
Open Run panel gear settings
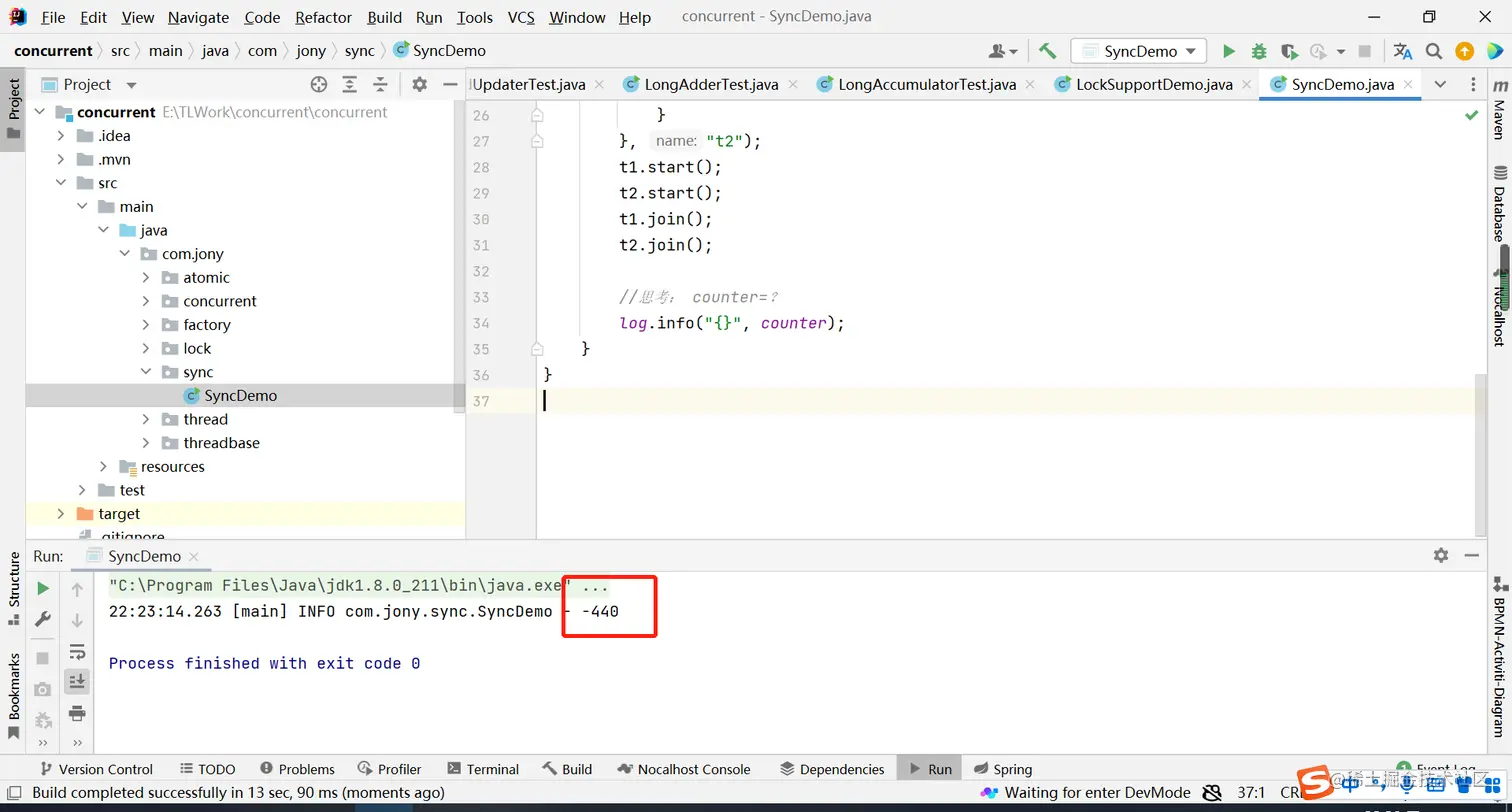[1441, 555]
